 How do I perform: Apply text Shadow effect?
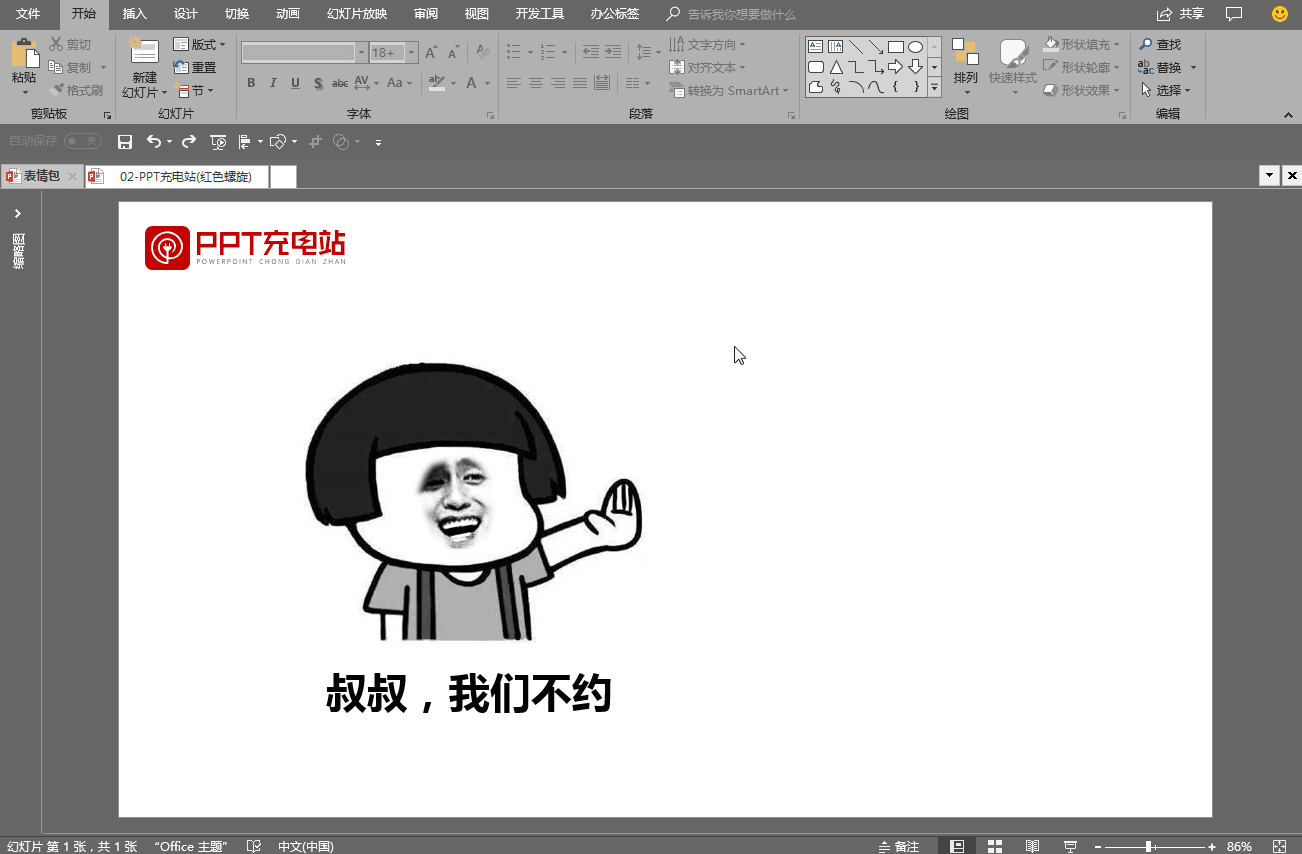pyautogui.click(x=318, y=83)
